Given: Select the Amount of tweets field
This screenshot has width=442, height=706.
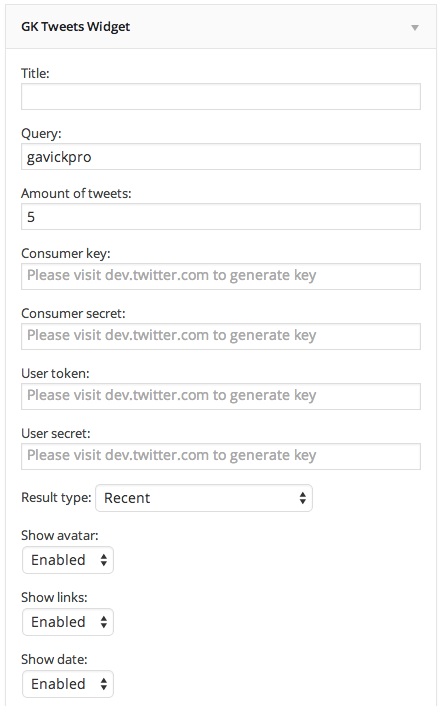Looking at the screenshot, I should (x=221, y=217).
